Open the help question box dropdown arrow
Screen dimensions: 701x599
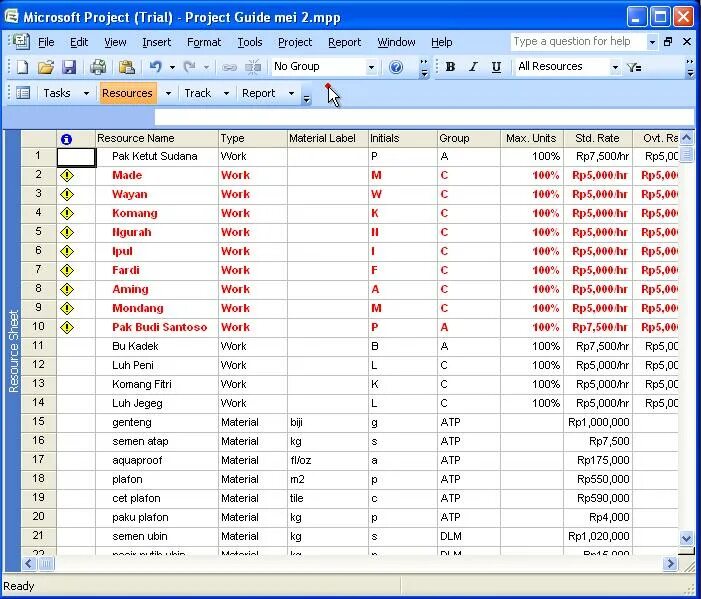pos(652,42)
